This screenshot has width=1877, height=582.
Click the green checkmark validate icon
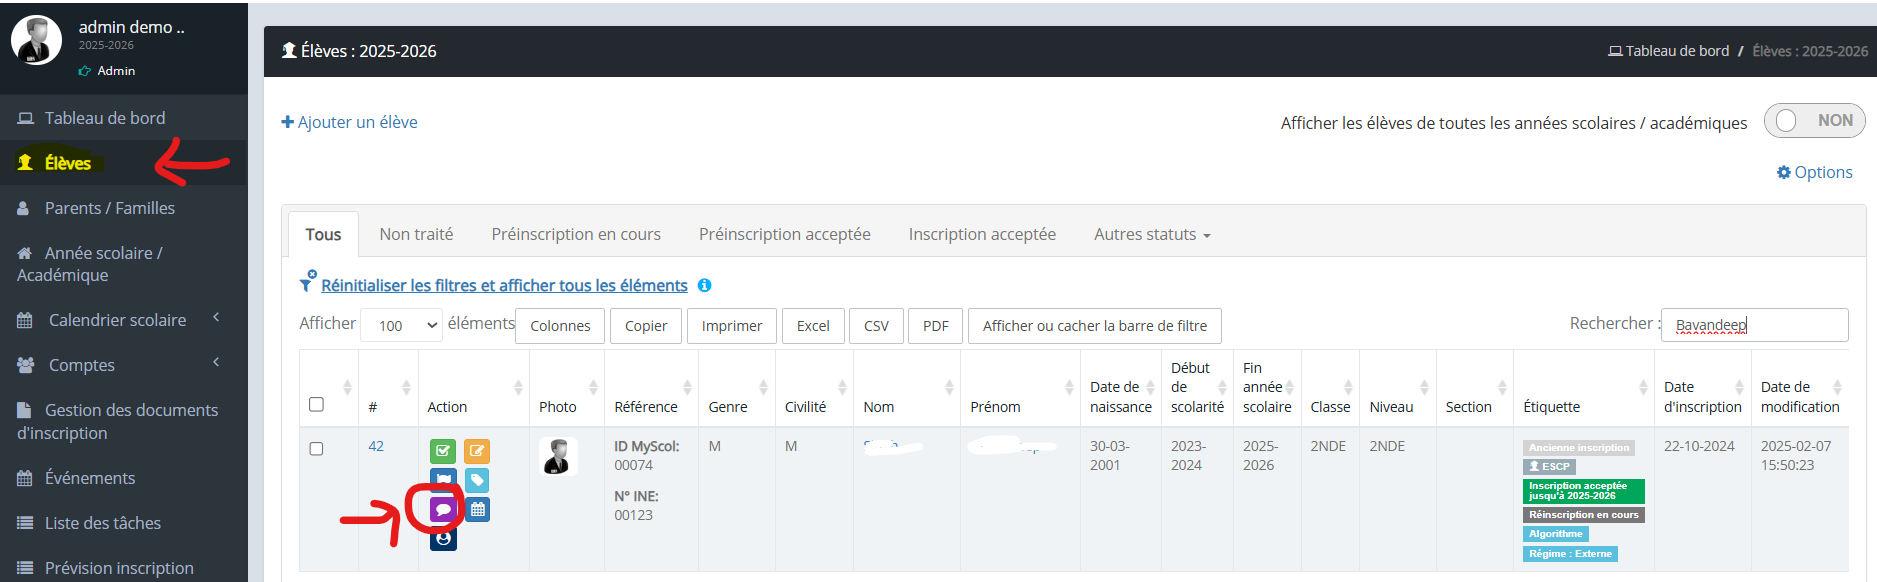(443, 451)
